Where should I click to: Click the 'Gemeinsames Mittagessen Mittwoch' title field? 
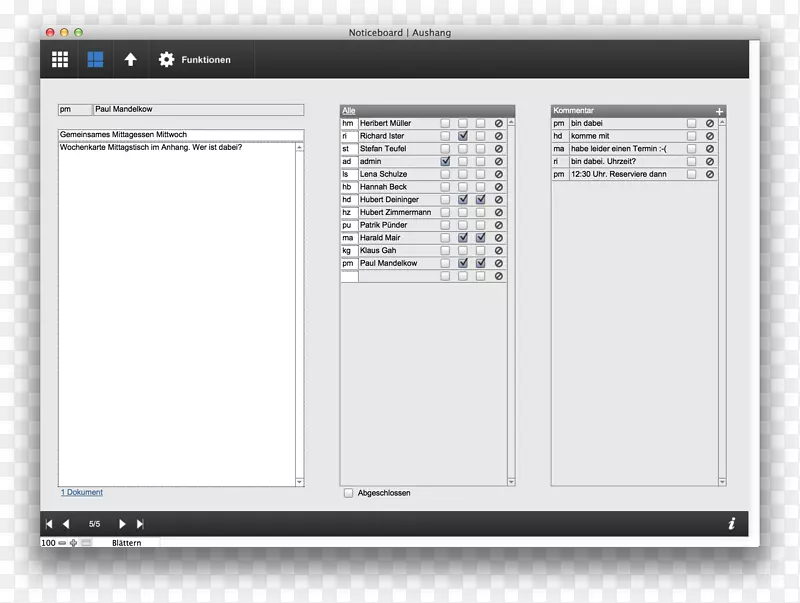click(180, 135)
